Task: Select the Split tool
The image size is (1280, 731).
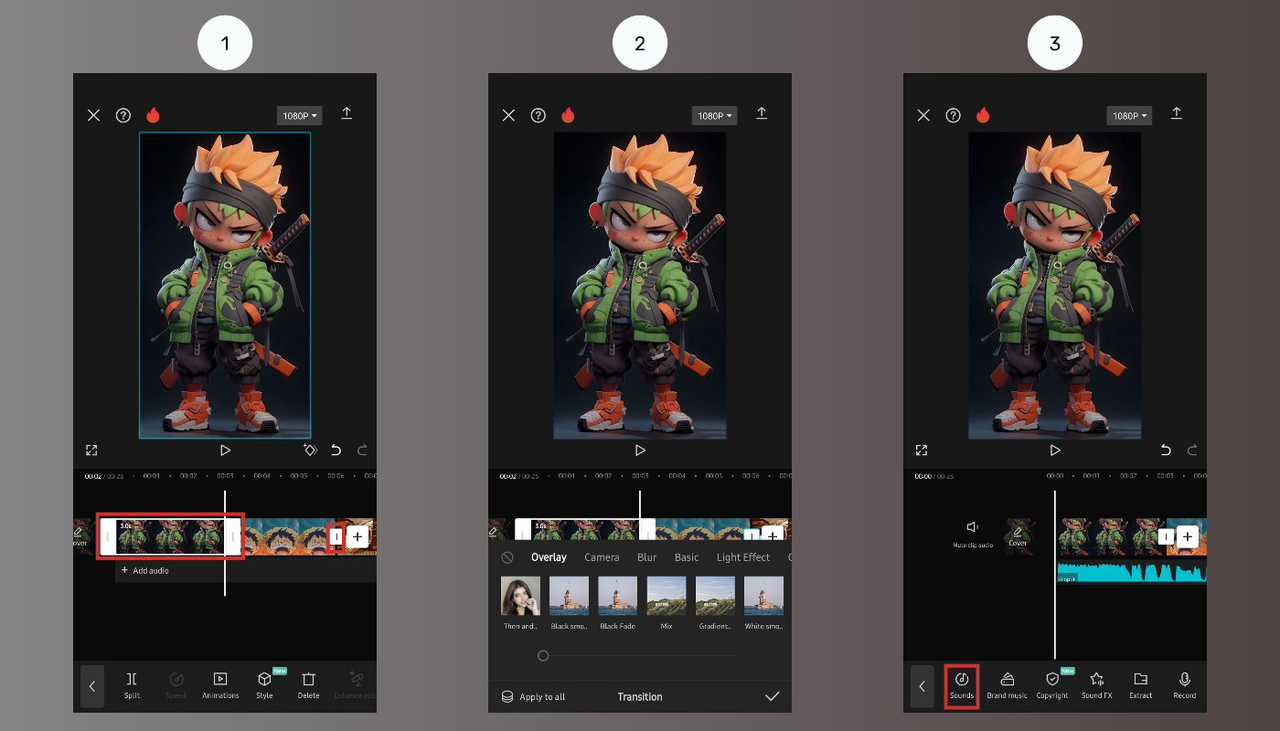Action: (131, 686)
